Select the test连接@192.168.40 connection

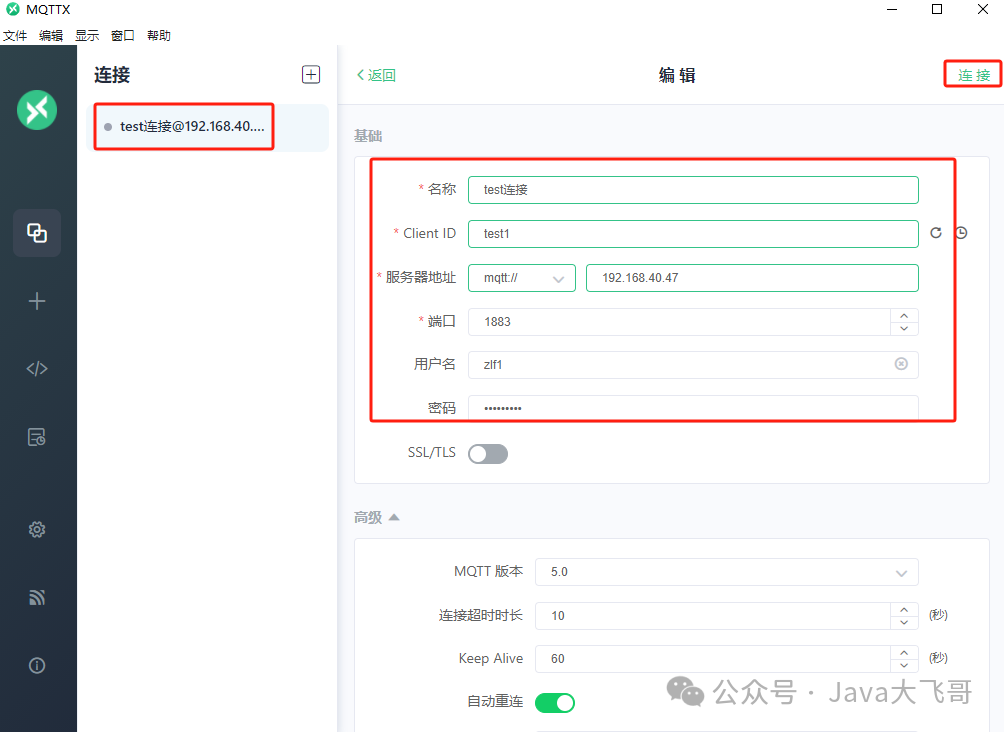pyautogui.click(x=207, y=127)
